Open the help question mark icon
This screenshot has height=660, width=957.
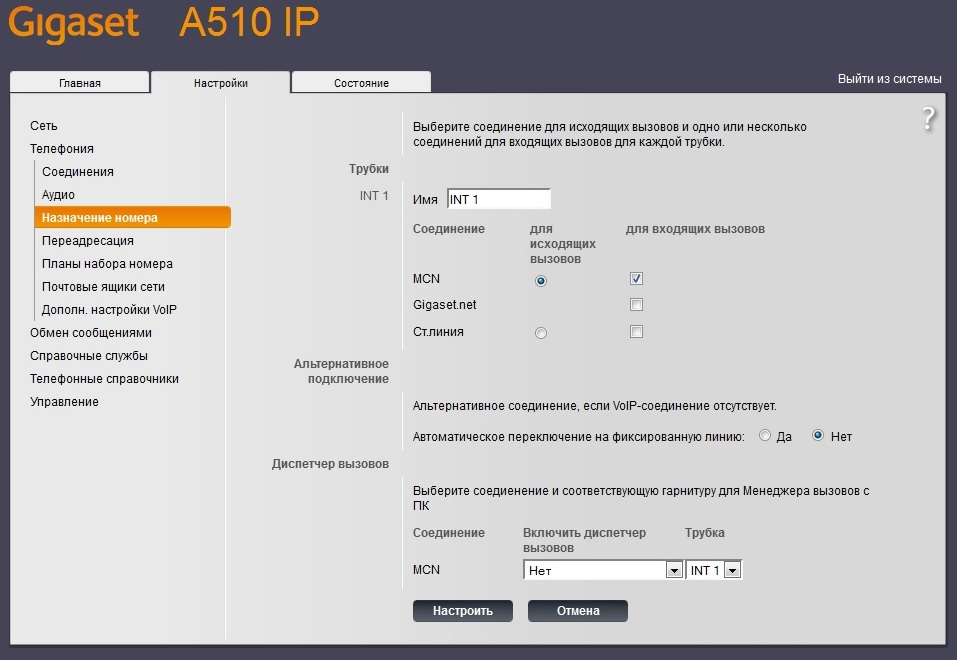tap(928, 118)
